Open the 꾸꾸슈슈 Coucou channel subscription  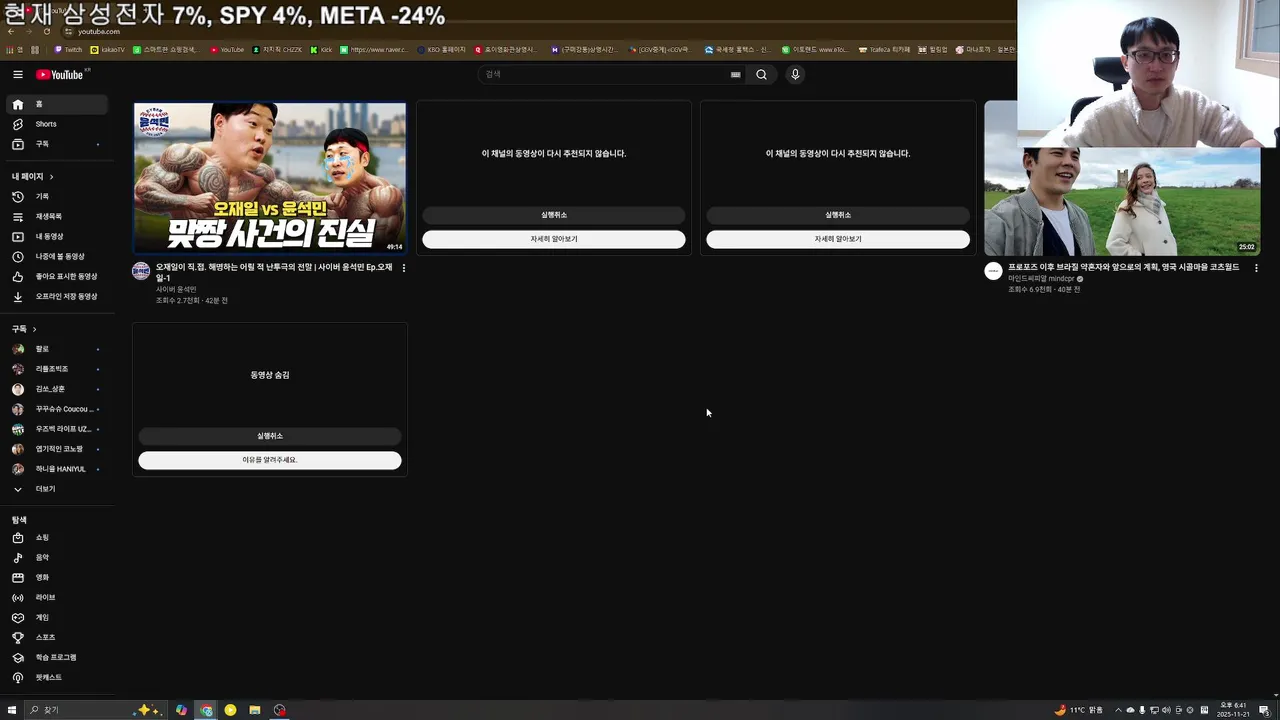[58, 409]
